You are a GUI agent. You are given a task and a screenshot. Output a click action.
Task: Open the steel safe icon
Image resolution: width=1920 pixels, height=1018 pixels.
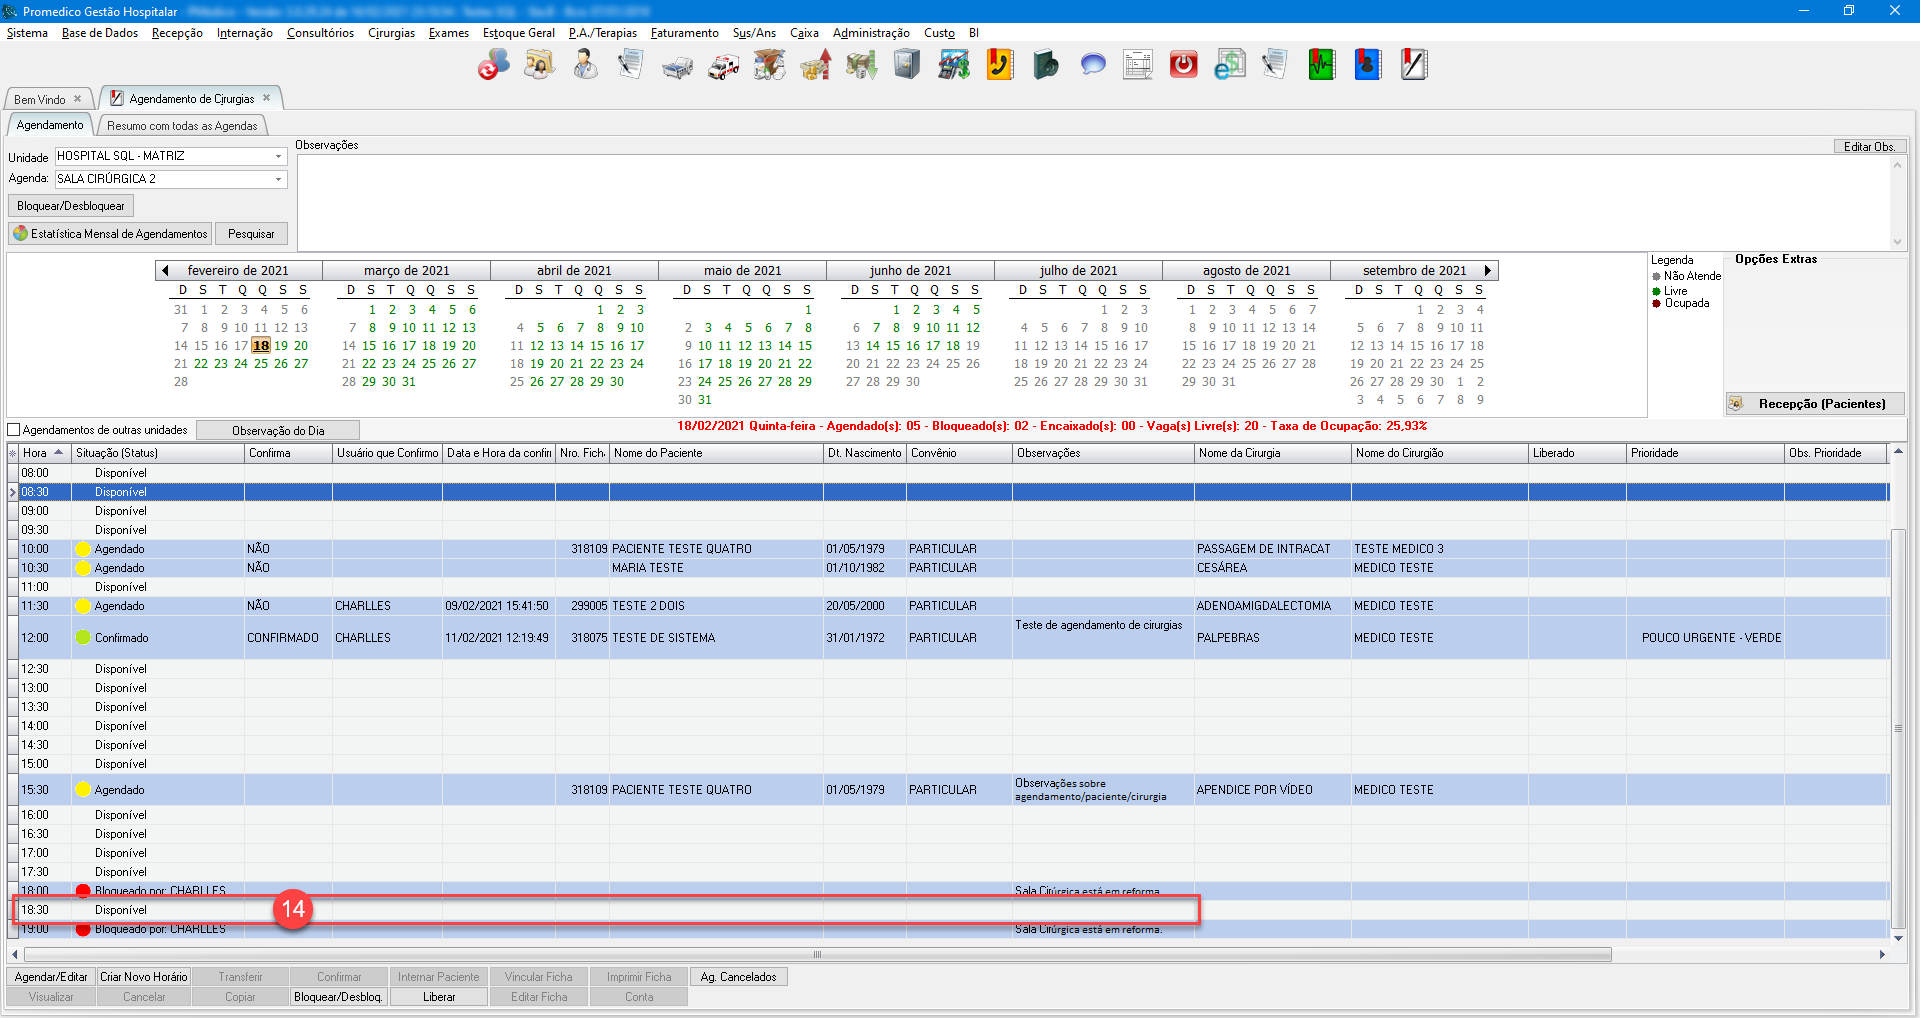pos(907,65)
